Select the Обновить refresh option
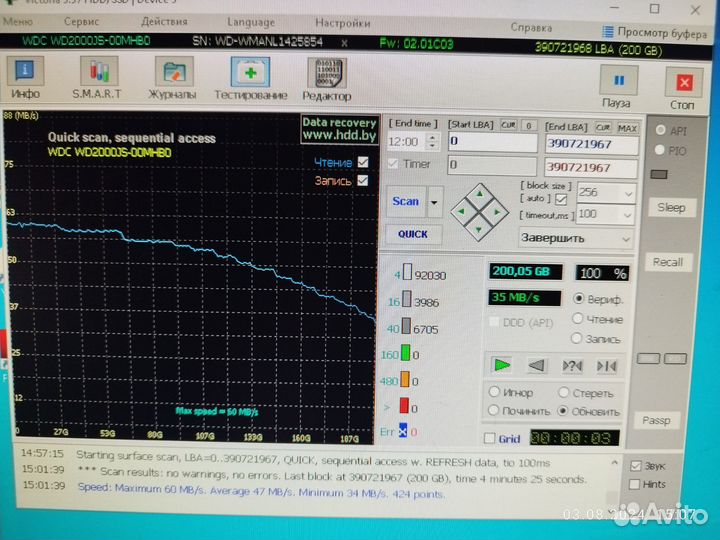Image resolution: width=720 pixels, height=540 pixels. (562, 411)
